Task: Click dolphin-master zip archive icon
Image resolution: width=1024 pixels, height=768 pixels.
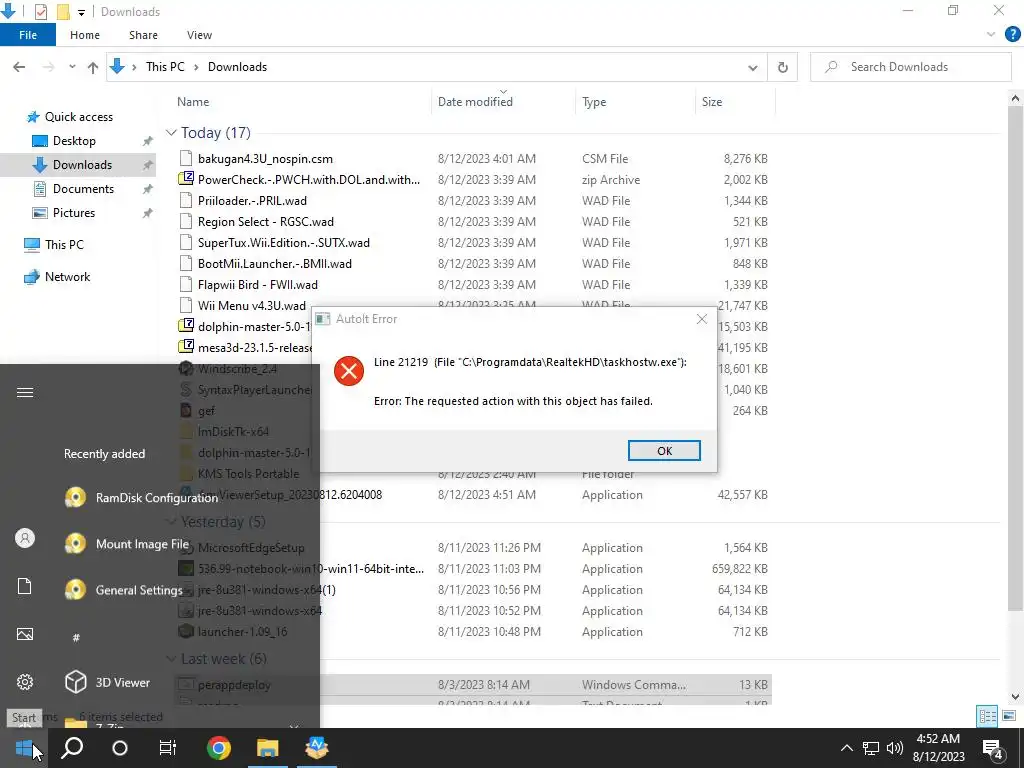Action: coord(186,326)
